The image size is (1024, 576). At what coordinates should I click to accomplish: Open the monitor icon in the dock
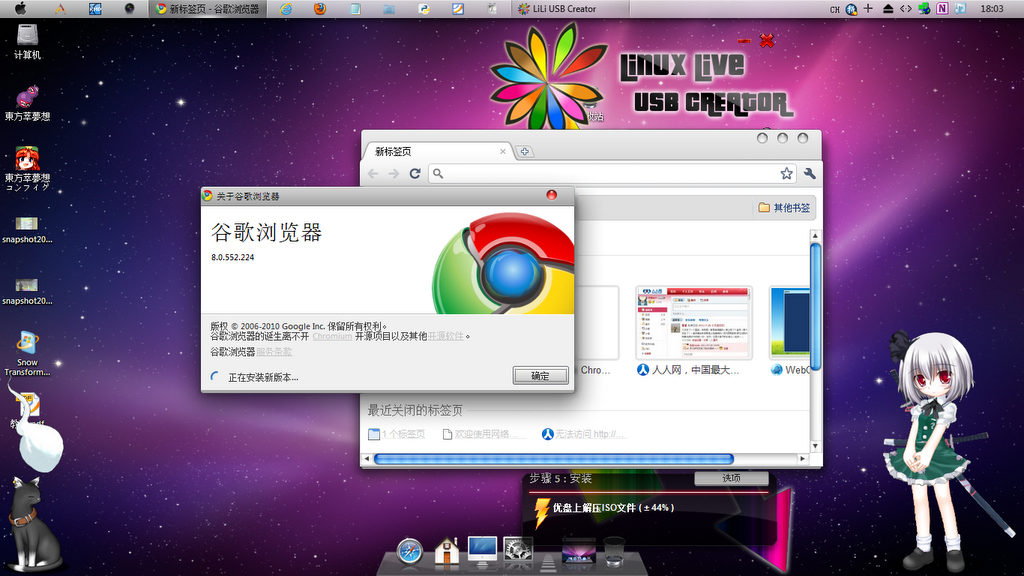[x=482, y=550]
